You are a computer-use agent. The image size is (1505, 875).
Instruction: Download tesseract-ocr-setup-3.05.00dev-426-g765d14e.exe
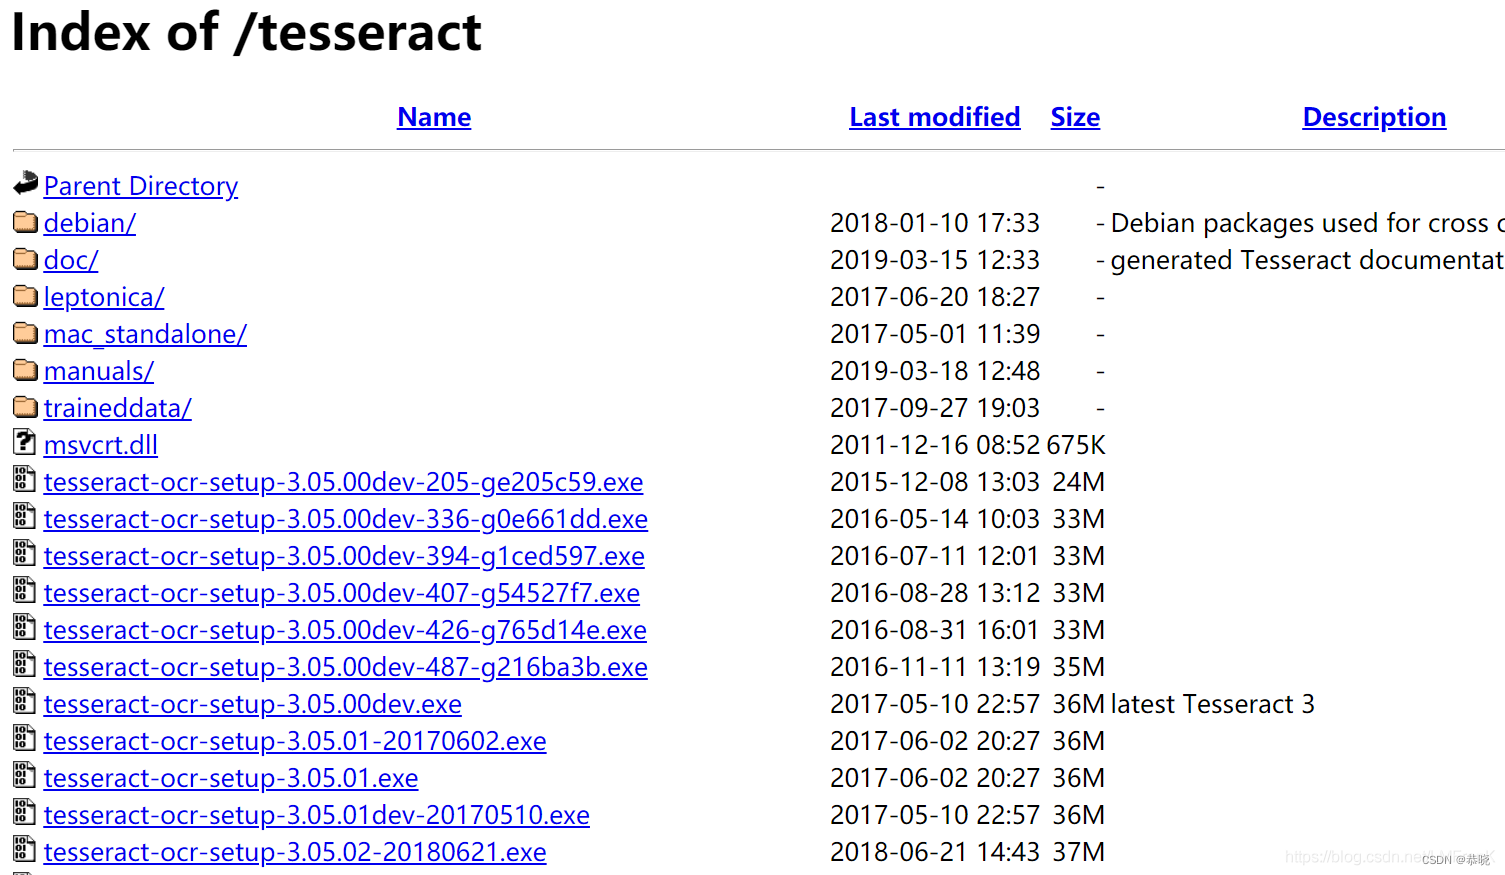point(345,630)
